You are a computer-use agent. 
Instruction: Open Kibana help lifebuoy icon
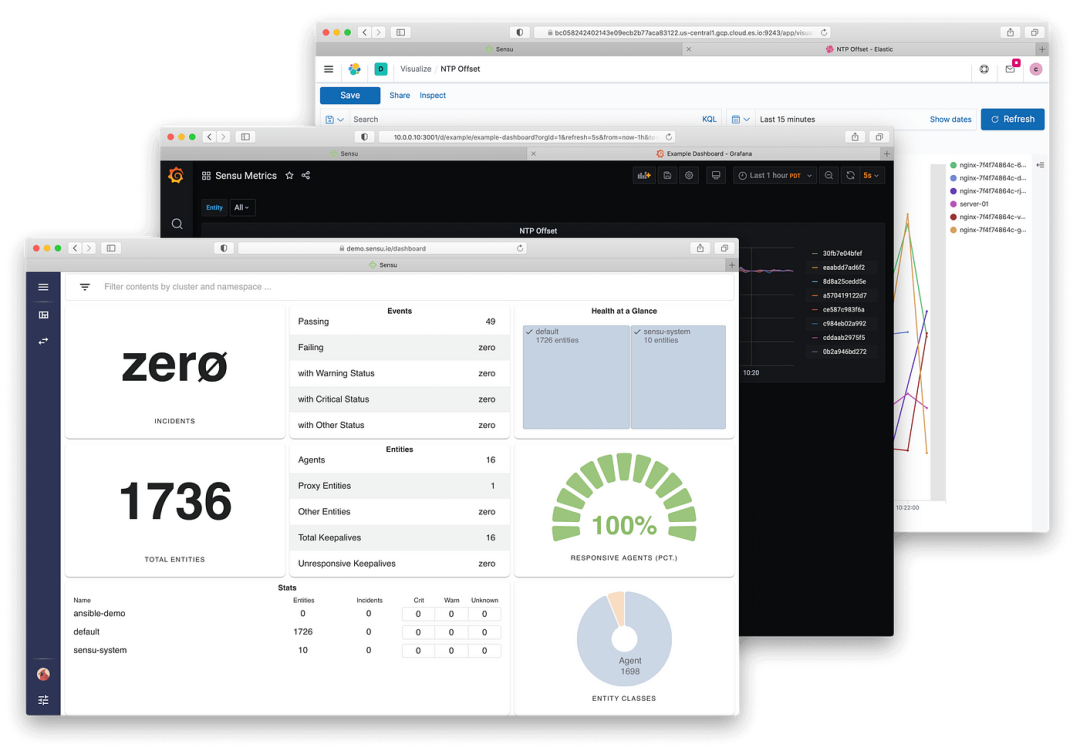tap(984, 69)
